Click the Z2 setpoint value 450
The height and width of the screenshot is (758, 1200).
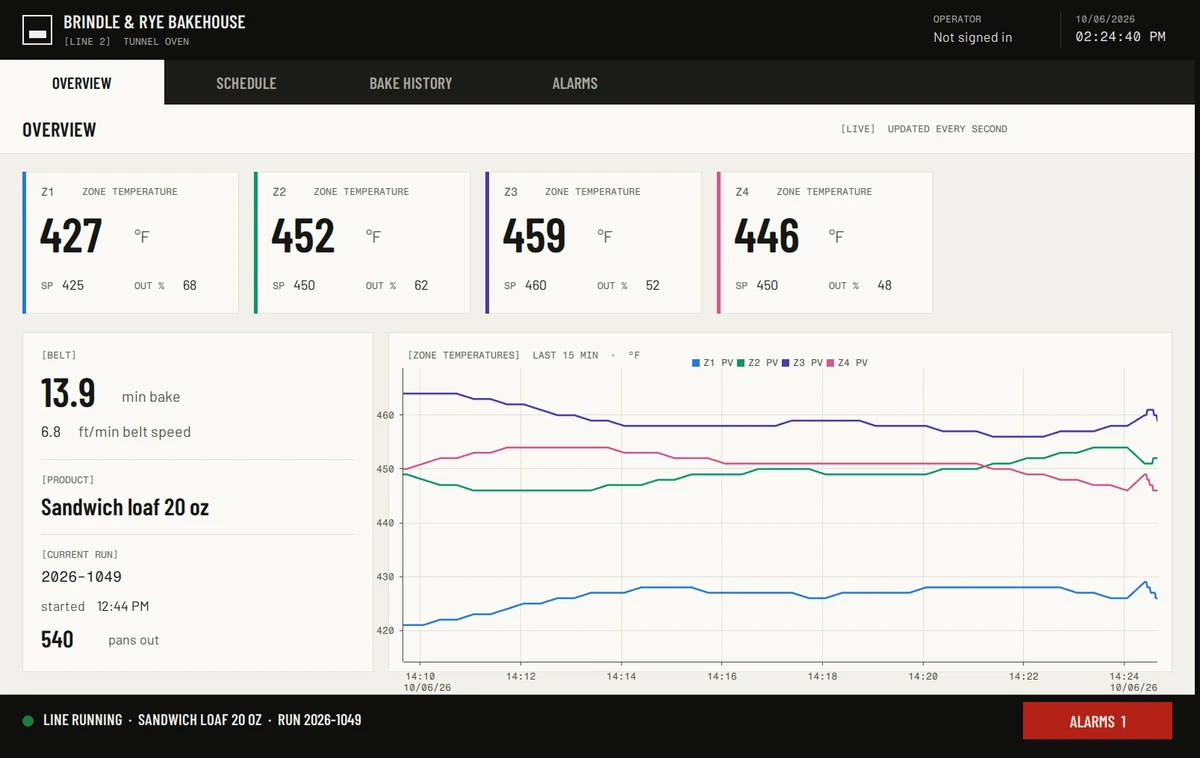tap(304, 285)
